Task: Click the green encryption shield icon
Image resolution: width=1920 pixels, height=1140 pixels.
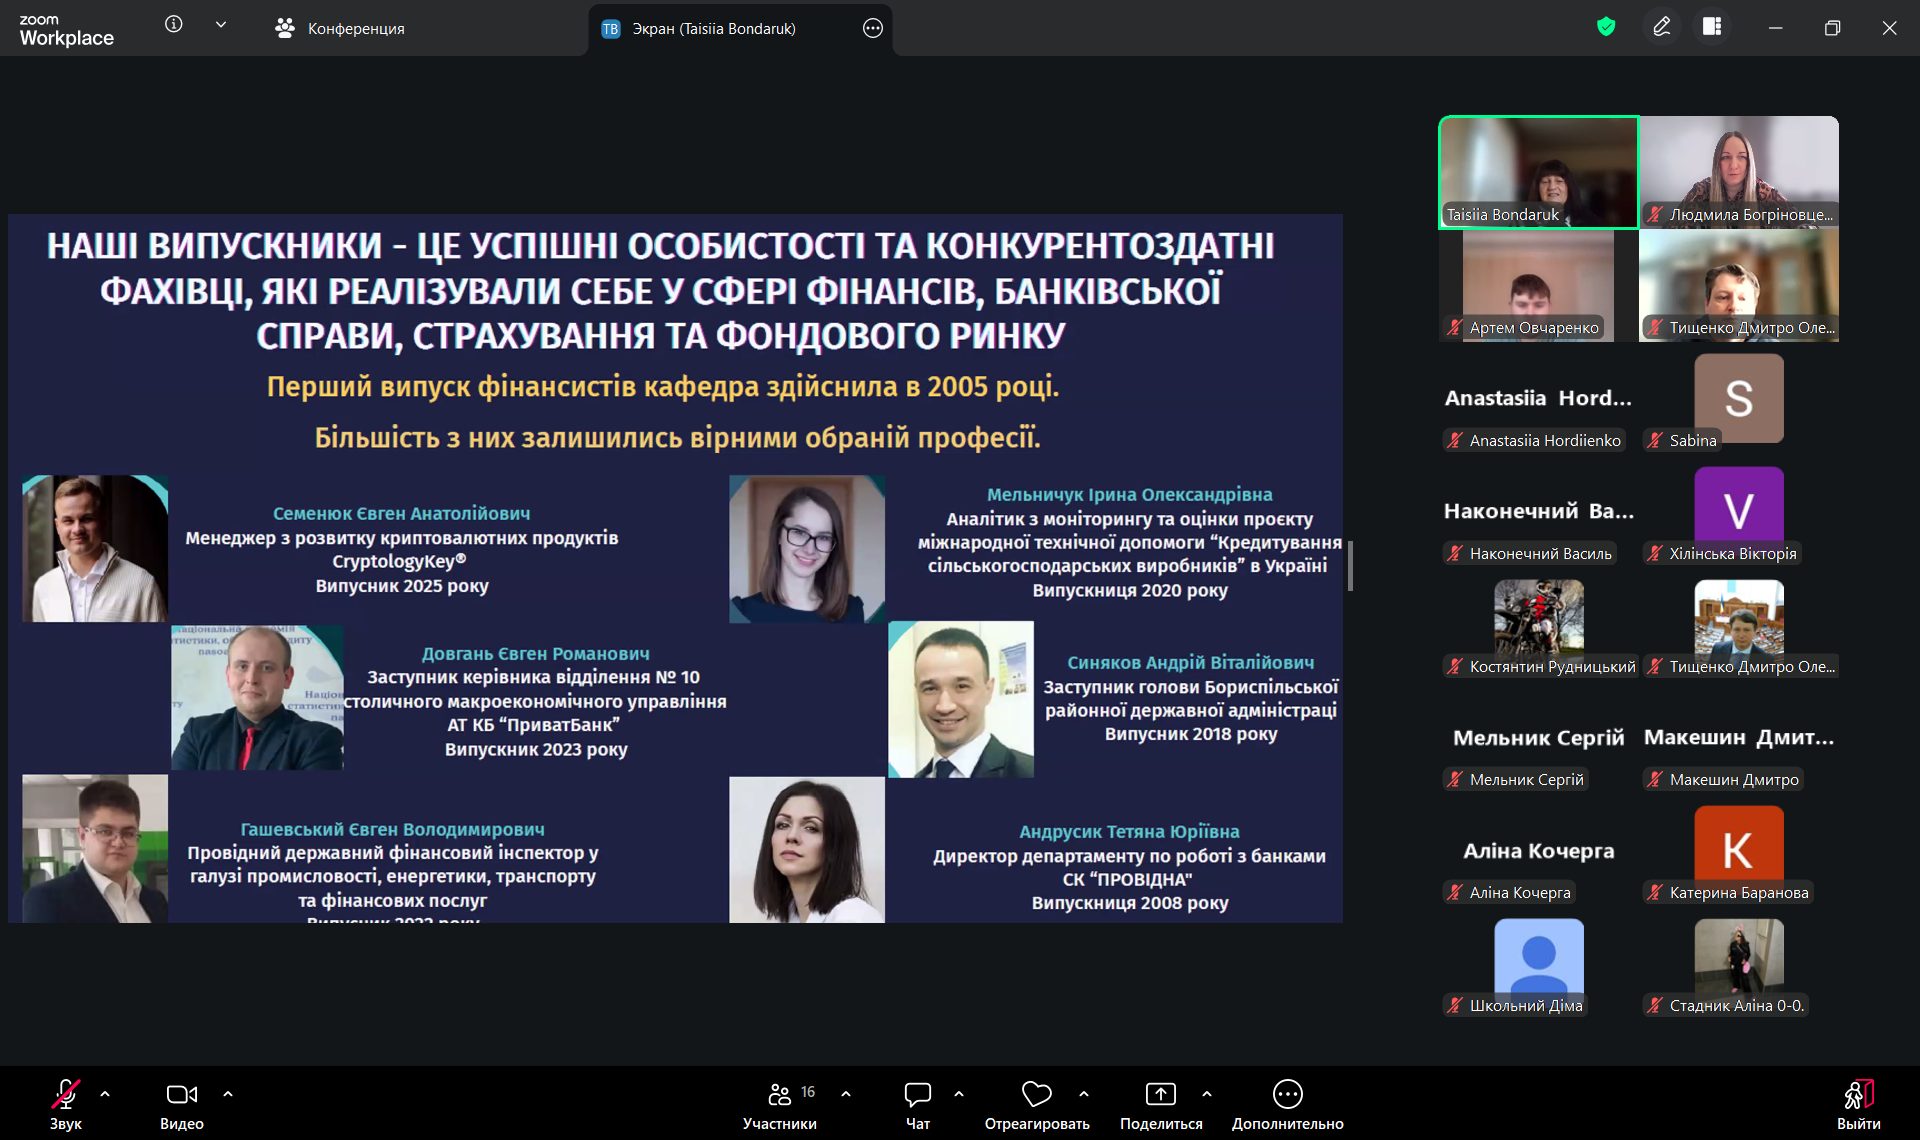Action: [1606, 27]
